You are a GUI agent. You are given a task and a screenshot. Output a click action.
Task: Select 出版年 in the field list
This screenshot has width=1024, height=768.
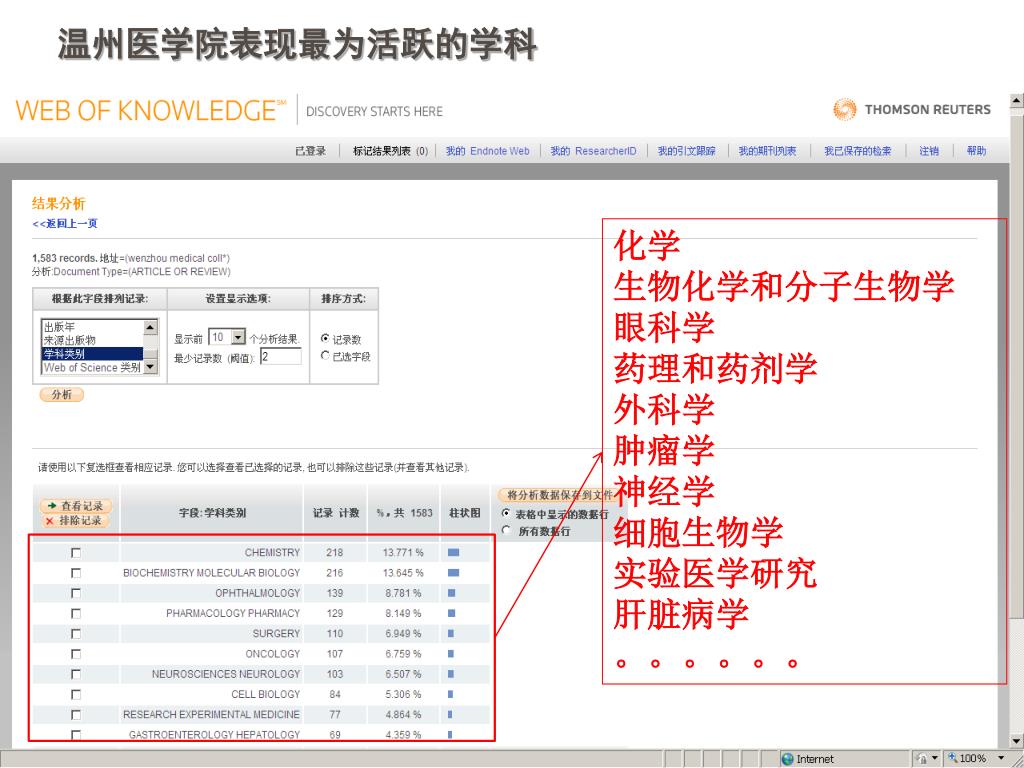tap(92, 327)
